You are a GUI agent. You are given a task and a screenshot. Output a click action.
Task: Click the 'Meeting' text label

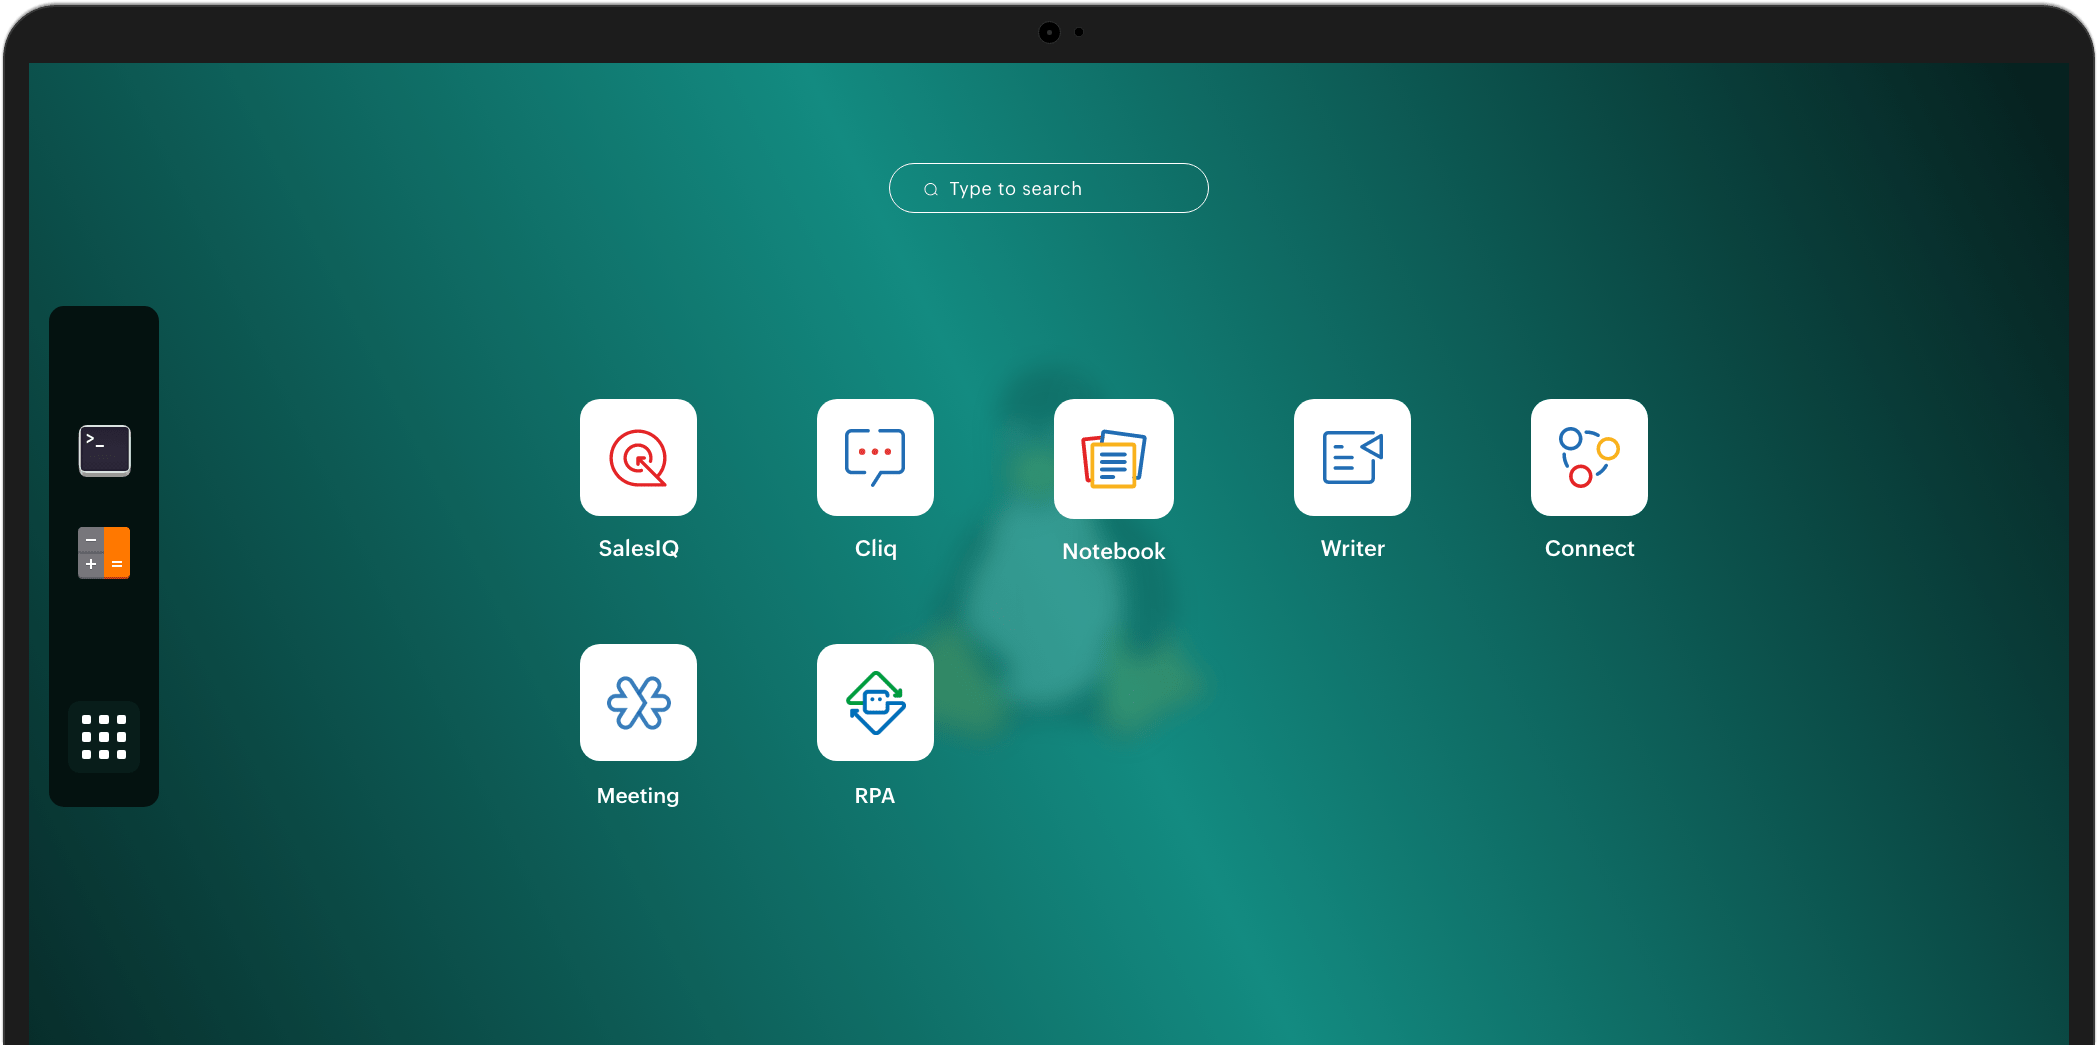tap(638, 796)
